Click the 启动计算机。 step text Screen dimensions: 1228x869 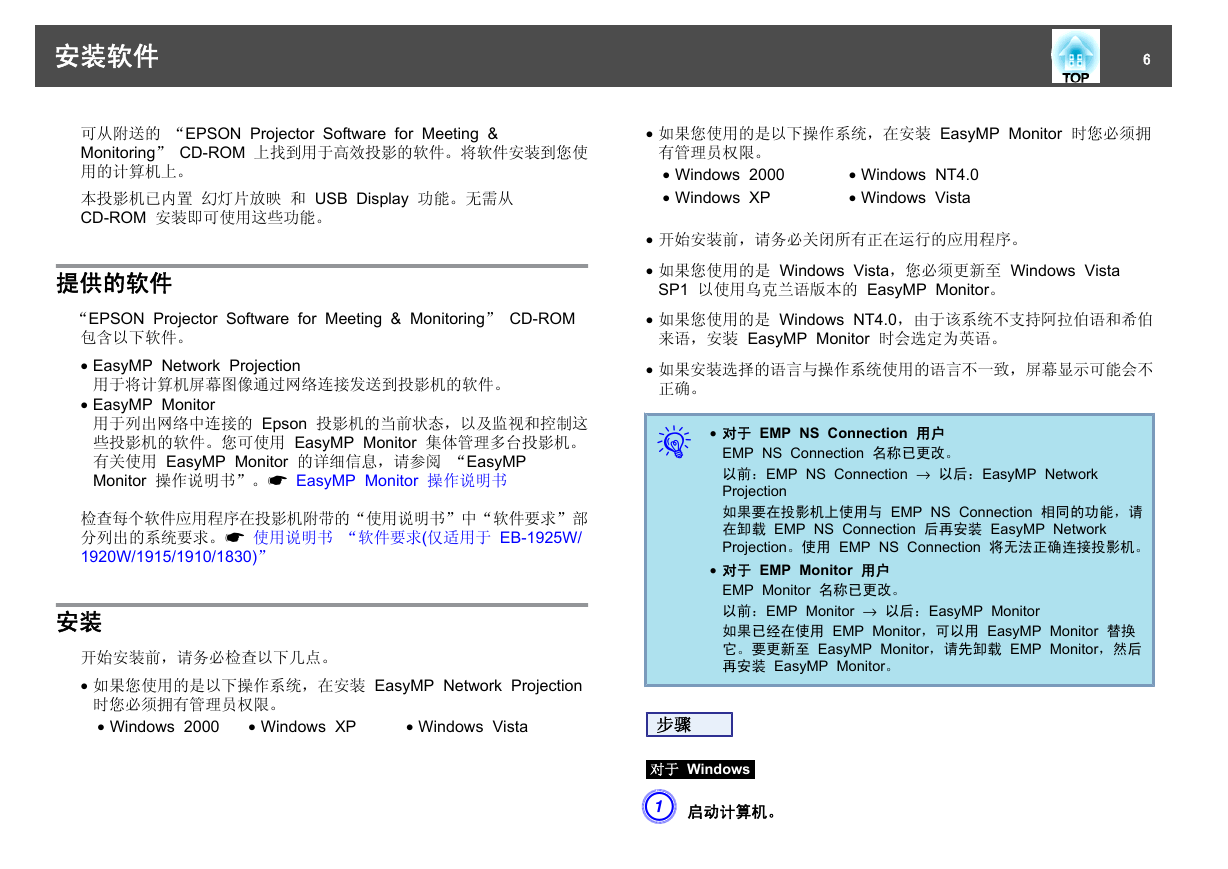click(733, 812)
